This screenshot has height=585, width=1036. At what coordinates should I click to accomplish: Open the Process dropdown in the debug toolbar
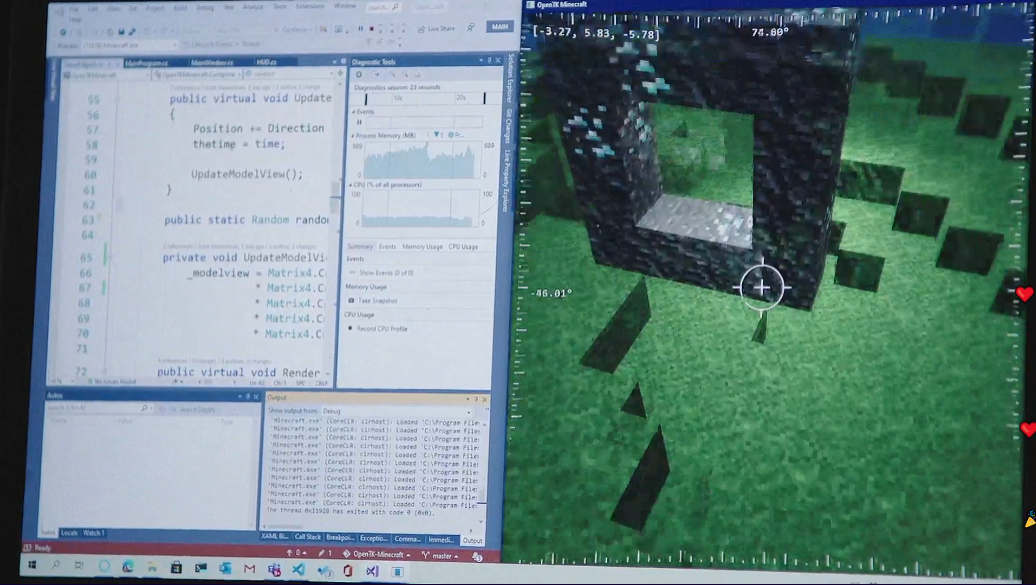click(x=130, y=45)
